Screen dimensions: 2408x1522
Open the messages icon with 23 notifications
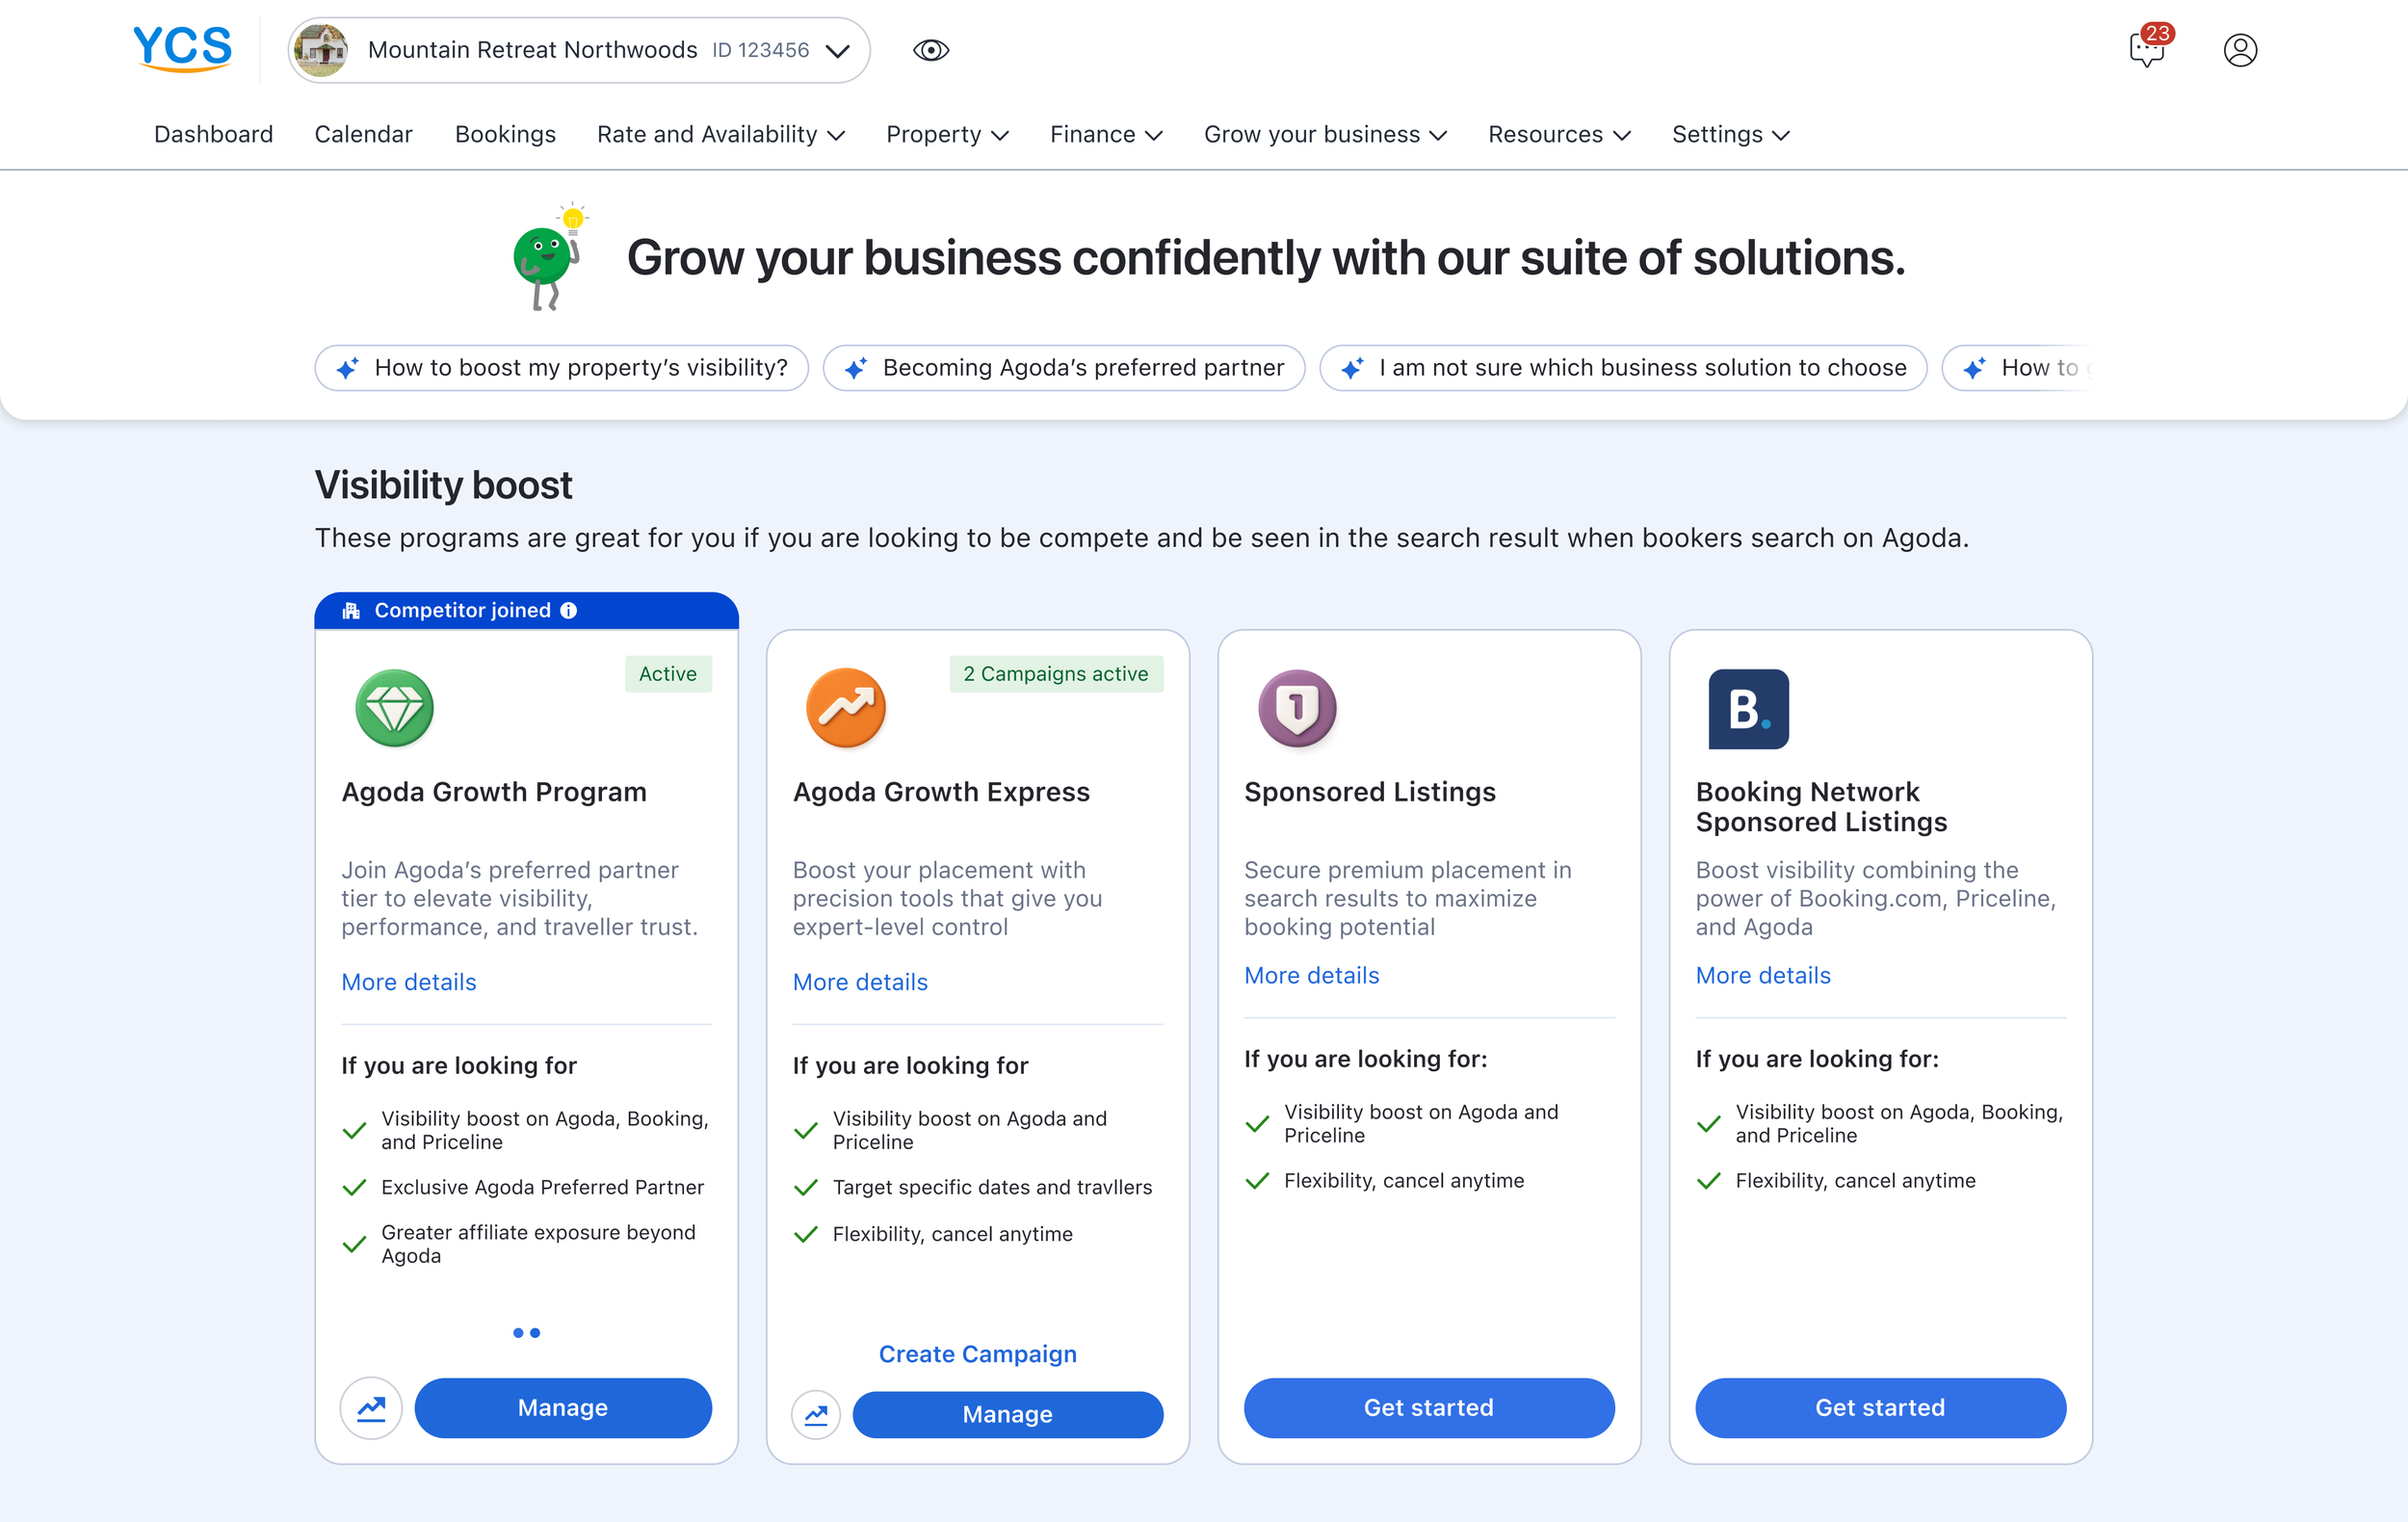tap(2146, 49)
